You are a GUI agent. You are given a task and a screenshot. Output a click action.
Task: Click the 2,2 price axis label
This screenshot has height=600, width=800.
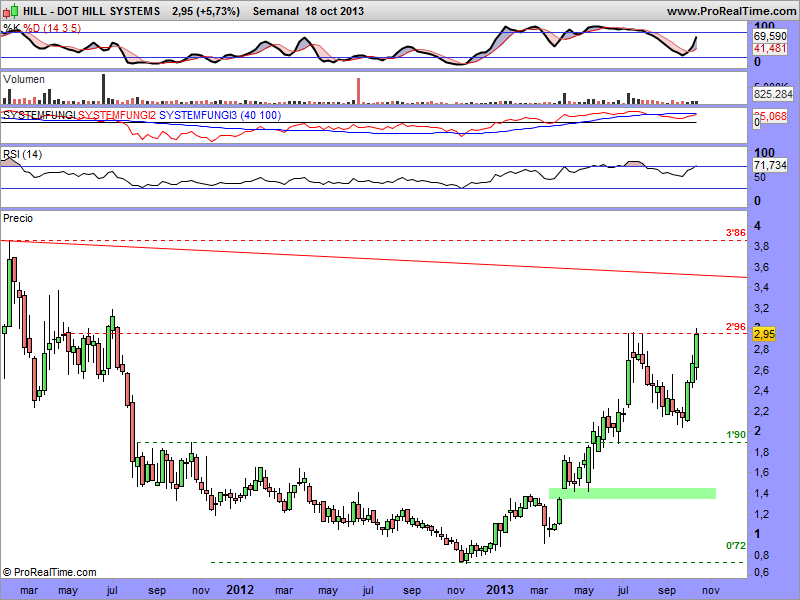[762, 411]
